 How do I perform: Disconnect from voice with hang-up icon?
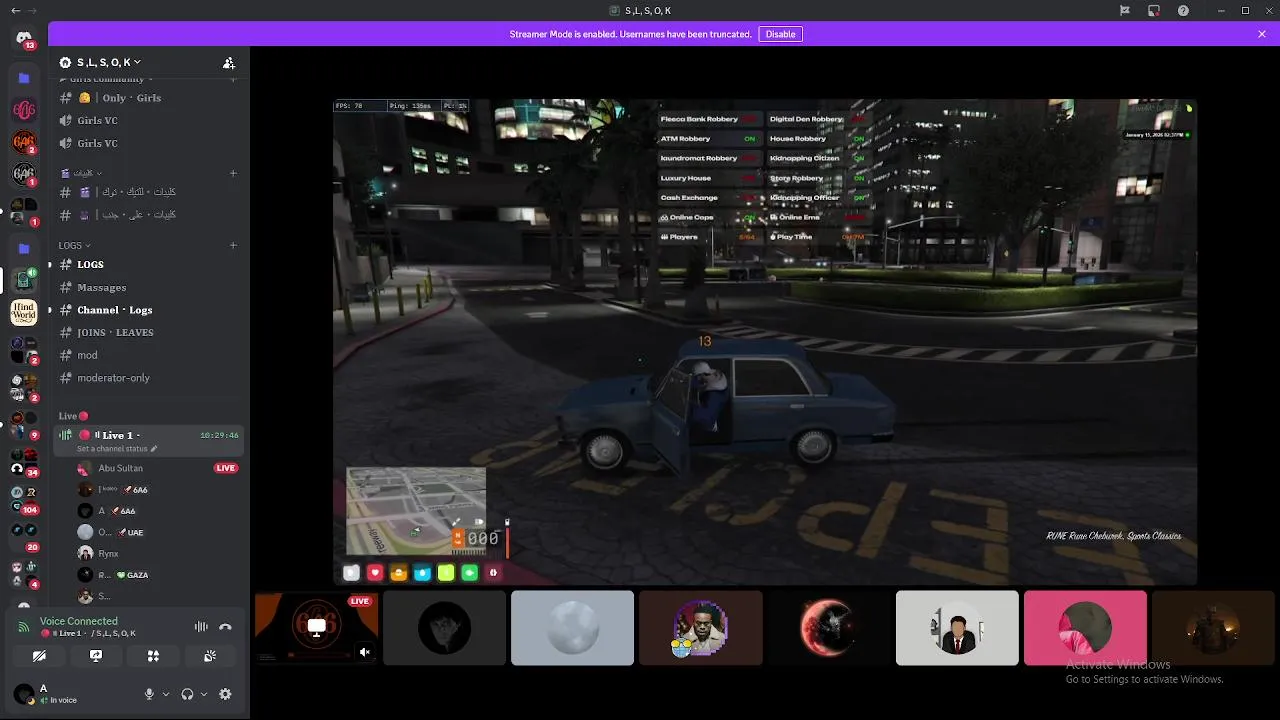225,627
